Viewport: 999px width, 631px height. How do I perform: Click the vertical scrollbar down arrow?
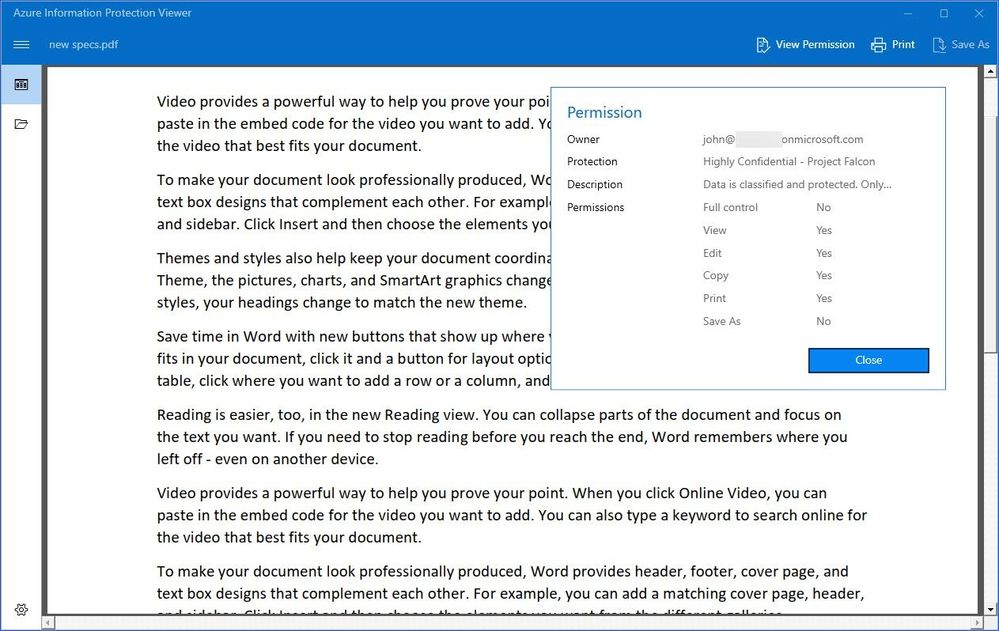pos(990,609)
